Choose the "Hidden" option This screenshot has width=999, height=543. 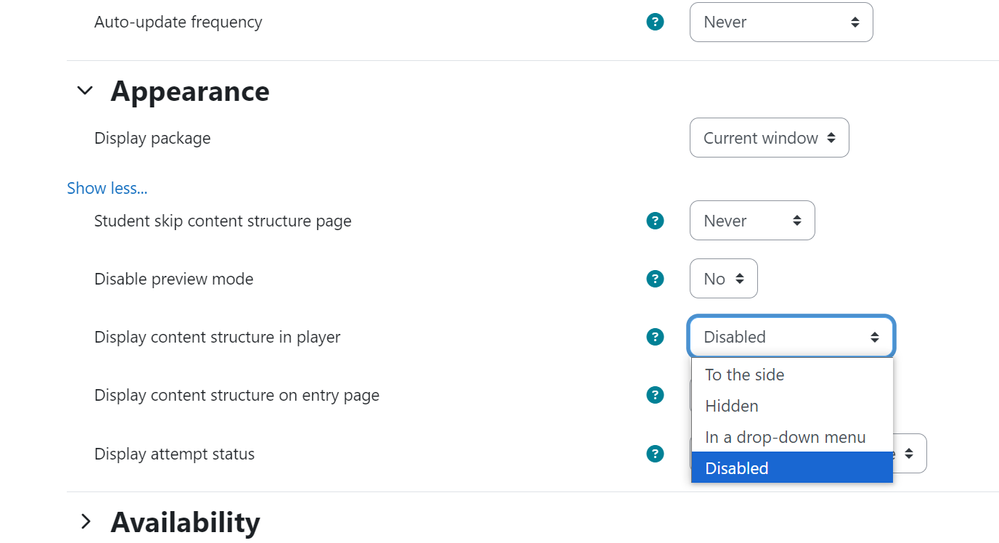[731, 406]
